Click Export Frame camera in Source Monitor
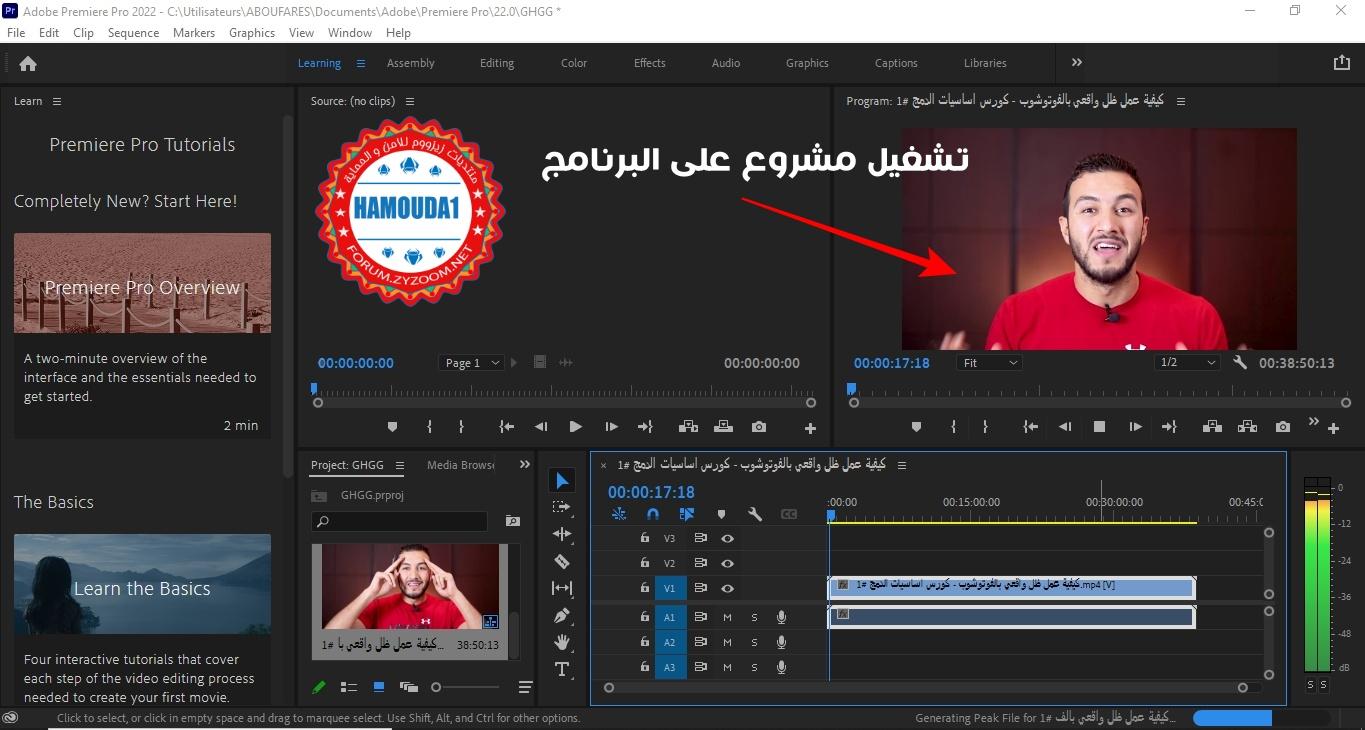This screenshot has width=1365, height=730. (759, 427)
